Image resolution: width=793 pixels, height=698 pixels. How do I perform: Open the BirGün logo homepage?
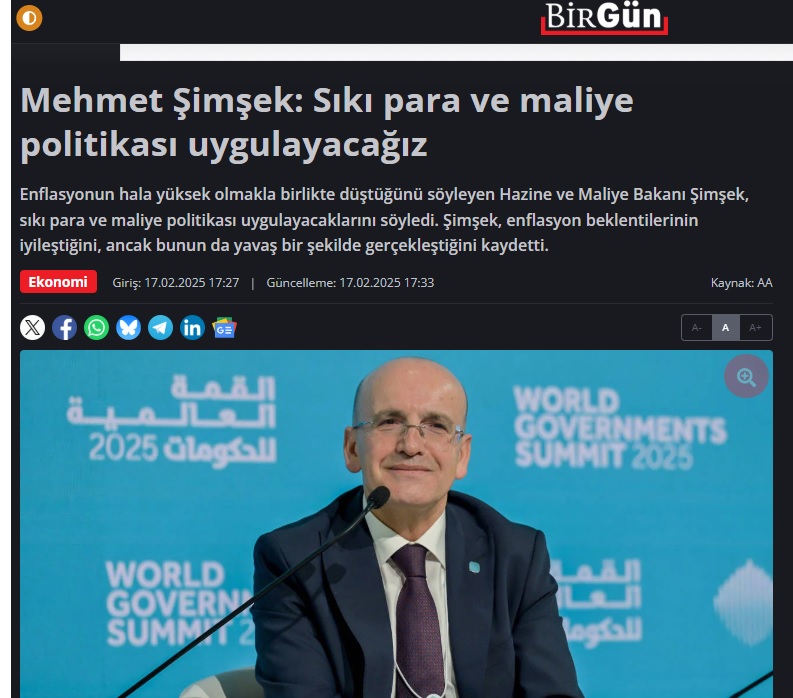pyautogui.click(x=604, y=19)
